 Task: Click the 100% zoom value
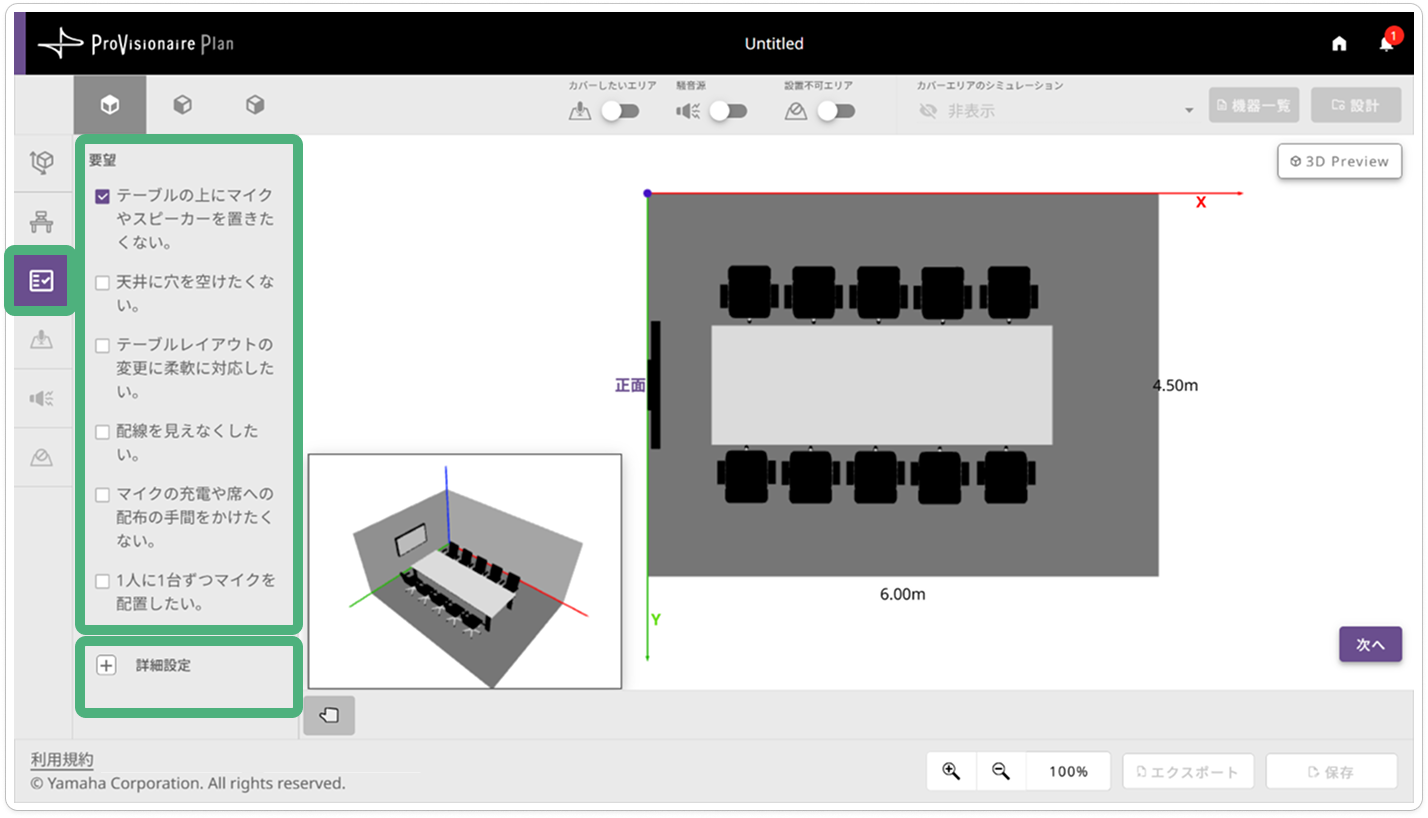tap(1068, 771)
